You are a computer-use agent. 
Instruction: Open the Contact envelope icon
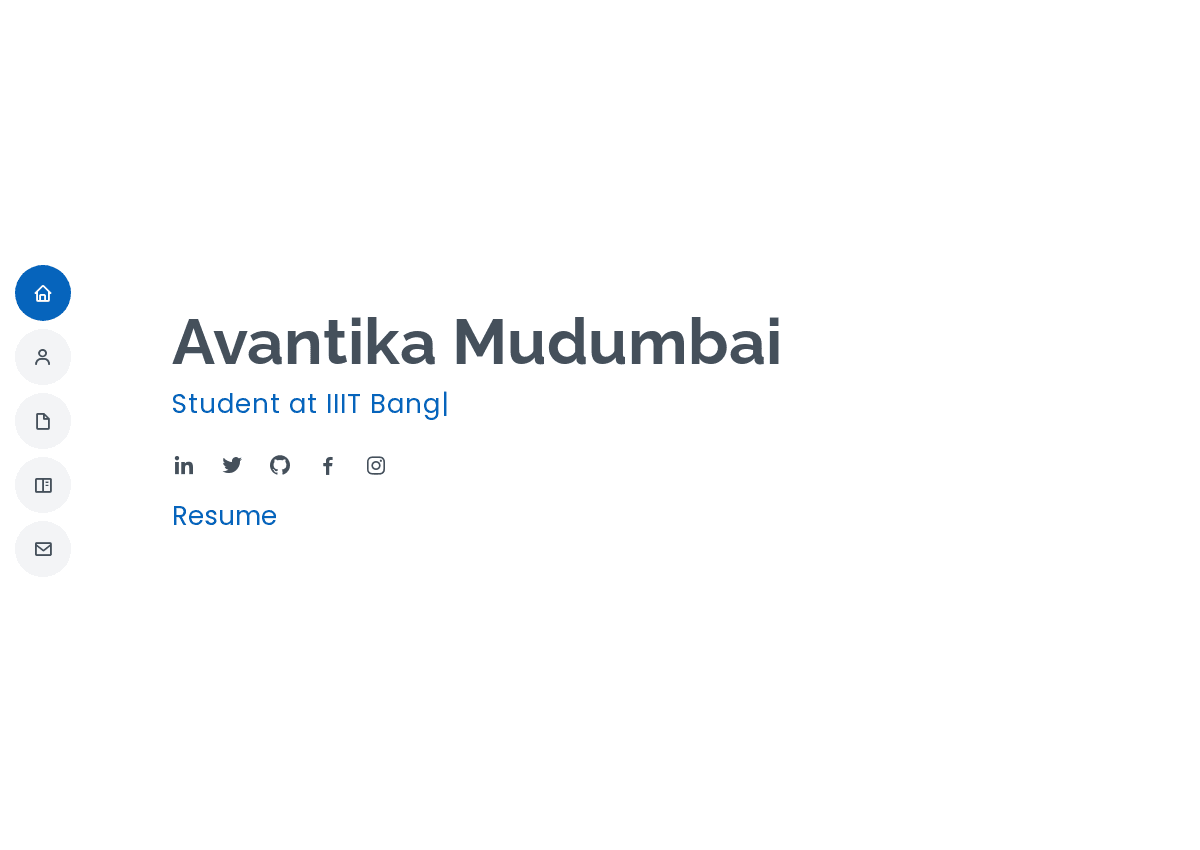pyautogui.click(x=43, y=549)
